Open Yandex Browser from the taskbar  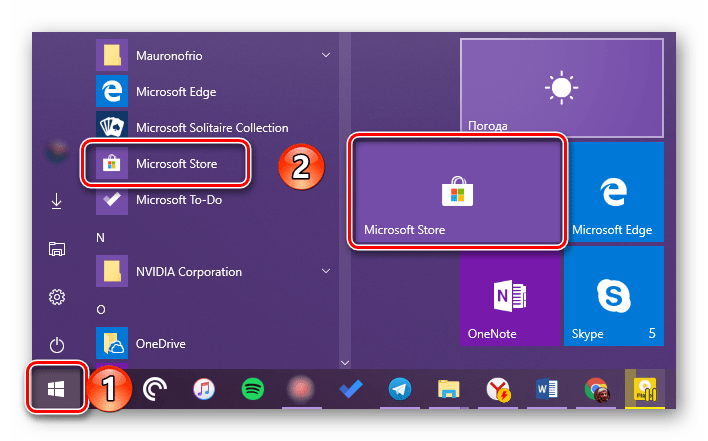[498, 389]
